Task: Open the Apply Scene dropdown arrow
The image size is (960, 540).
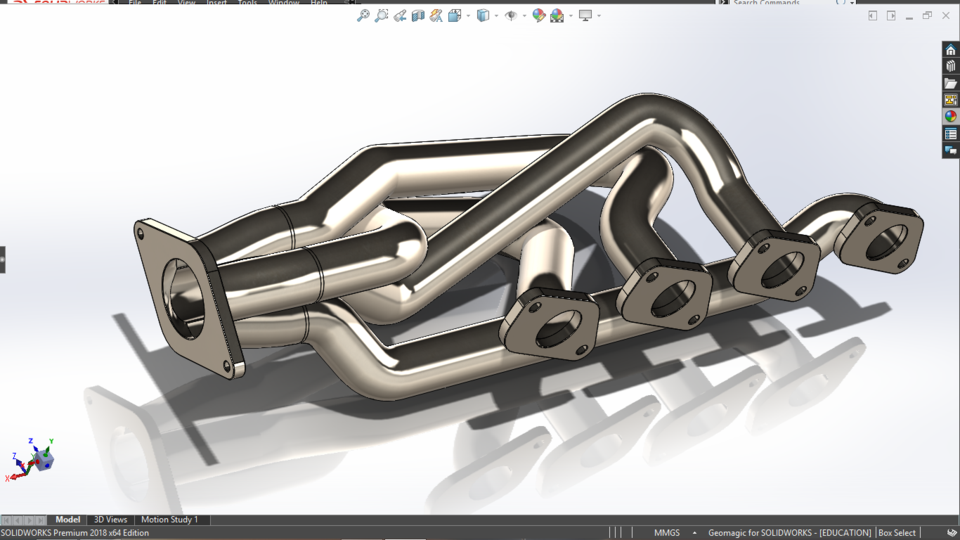Action: 571,16
